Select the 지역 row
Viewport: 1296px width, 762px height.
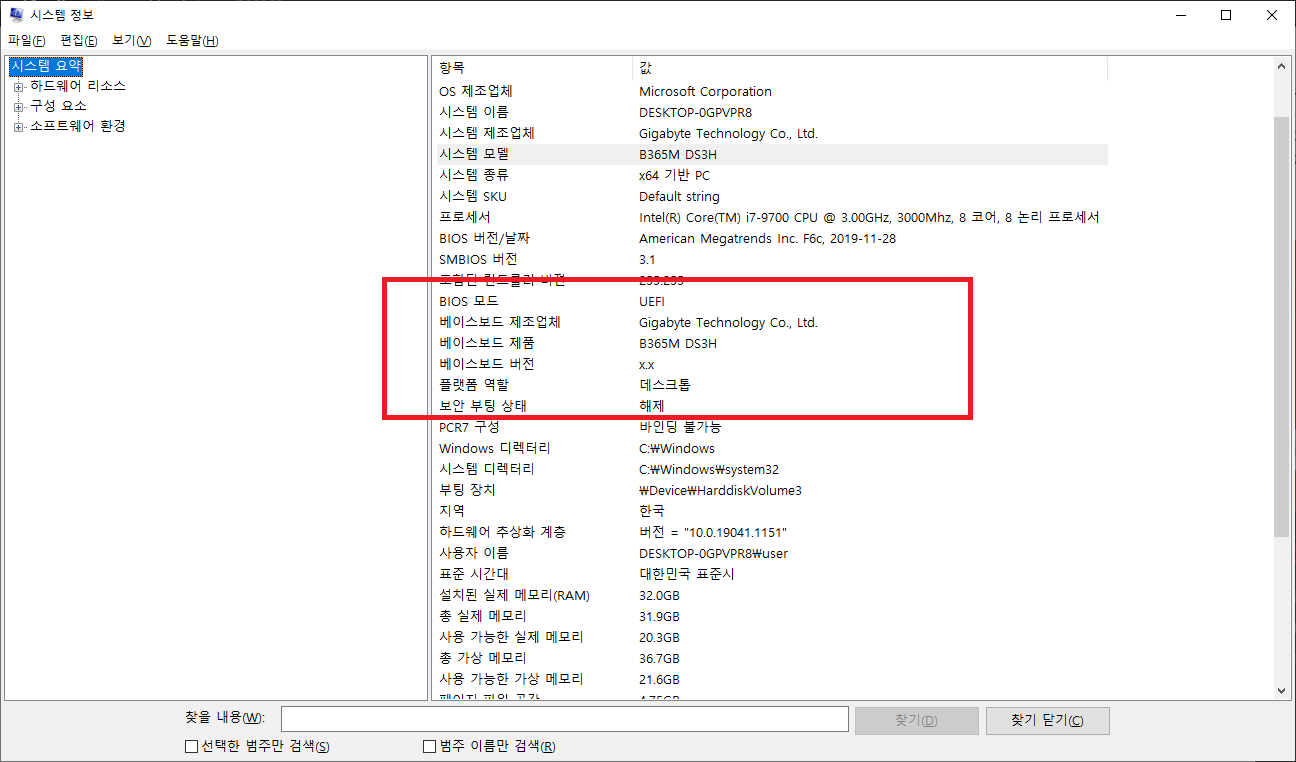coord(770,511)
